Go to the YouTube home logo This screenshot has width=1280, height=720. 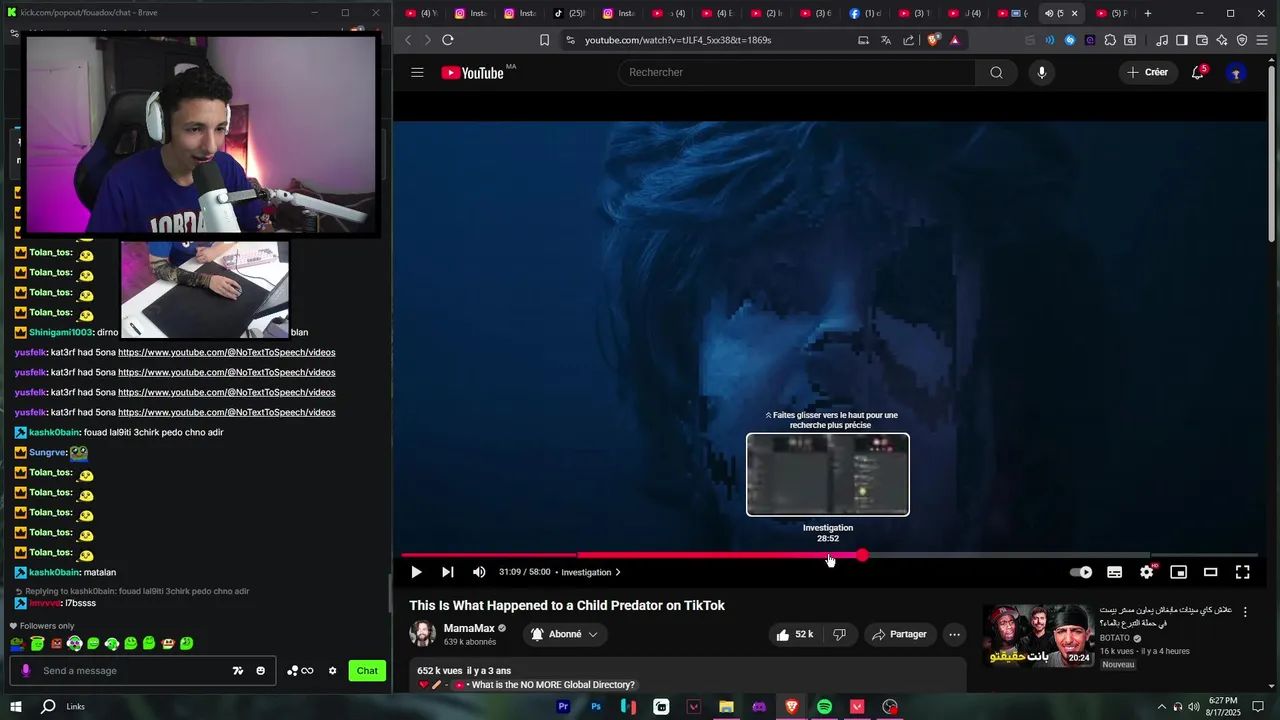click(473, 73)
